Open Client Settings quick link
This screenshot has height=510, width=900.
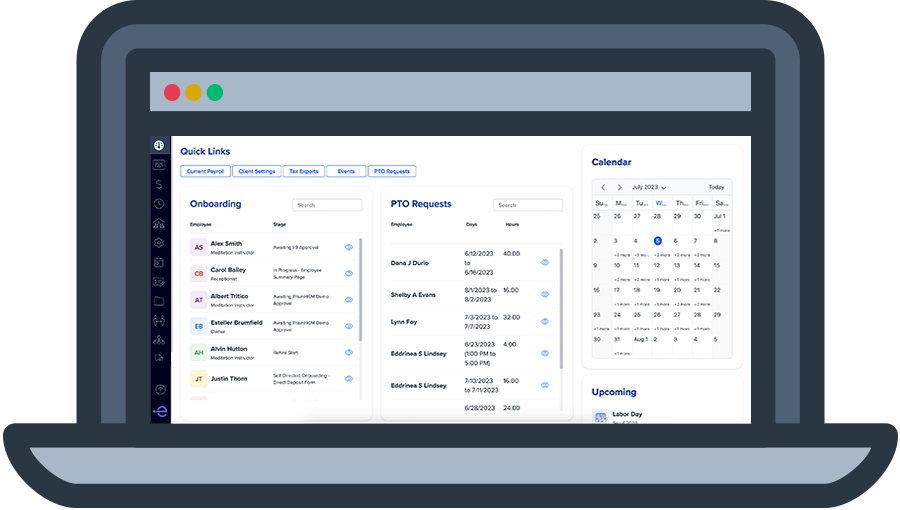coord(257,172)
